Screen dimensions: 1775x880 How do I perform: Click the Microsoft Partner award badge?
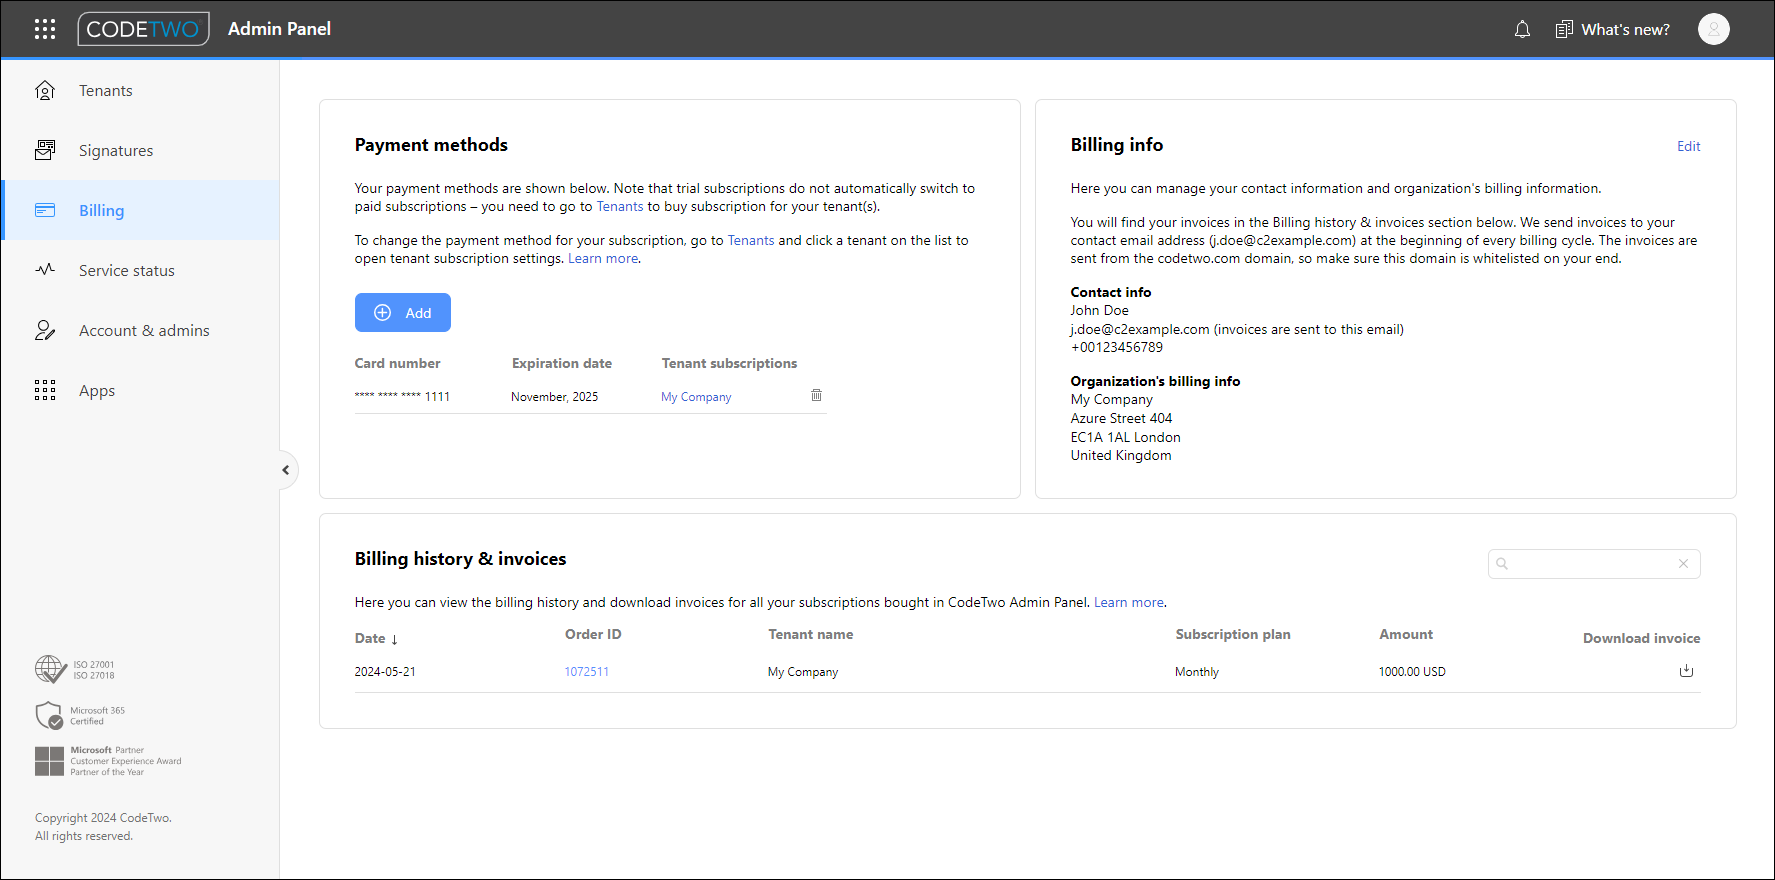point(108,761)
